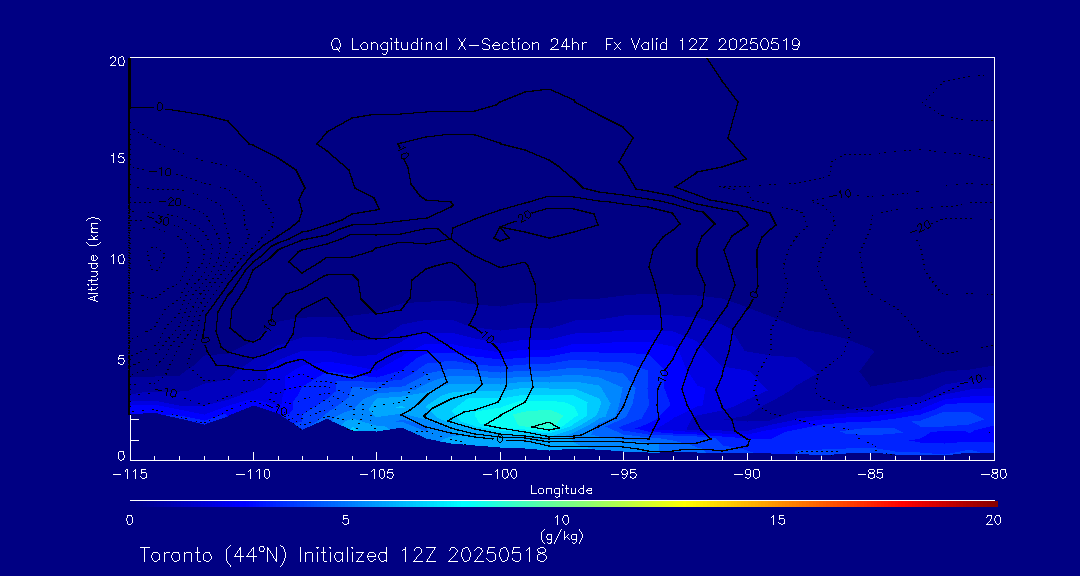This screenshot has width=1080, height=576.
Task: Click the altitude axis tick label 20
Action: [x=116, y=61]
